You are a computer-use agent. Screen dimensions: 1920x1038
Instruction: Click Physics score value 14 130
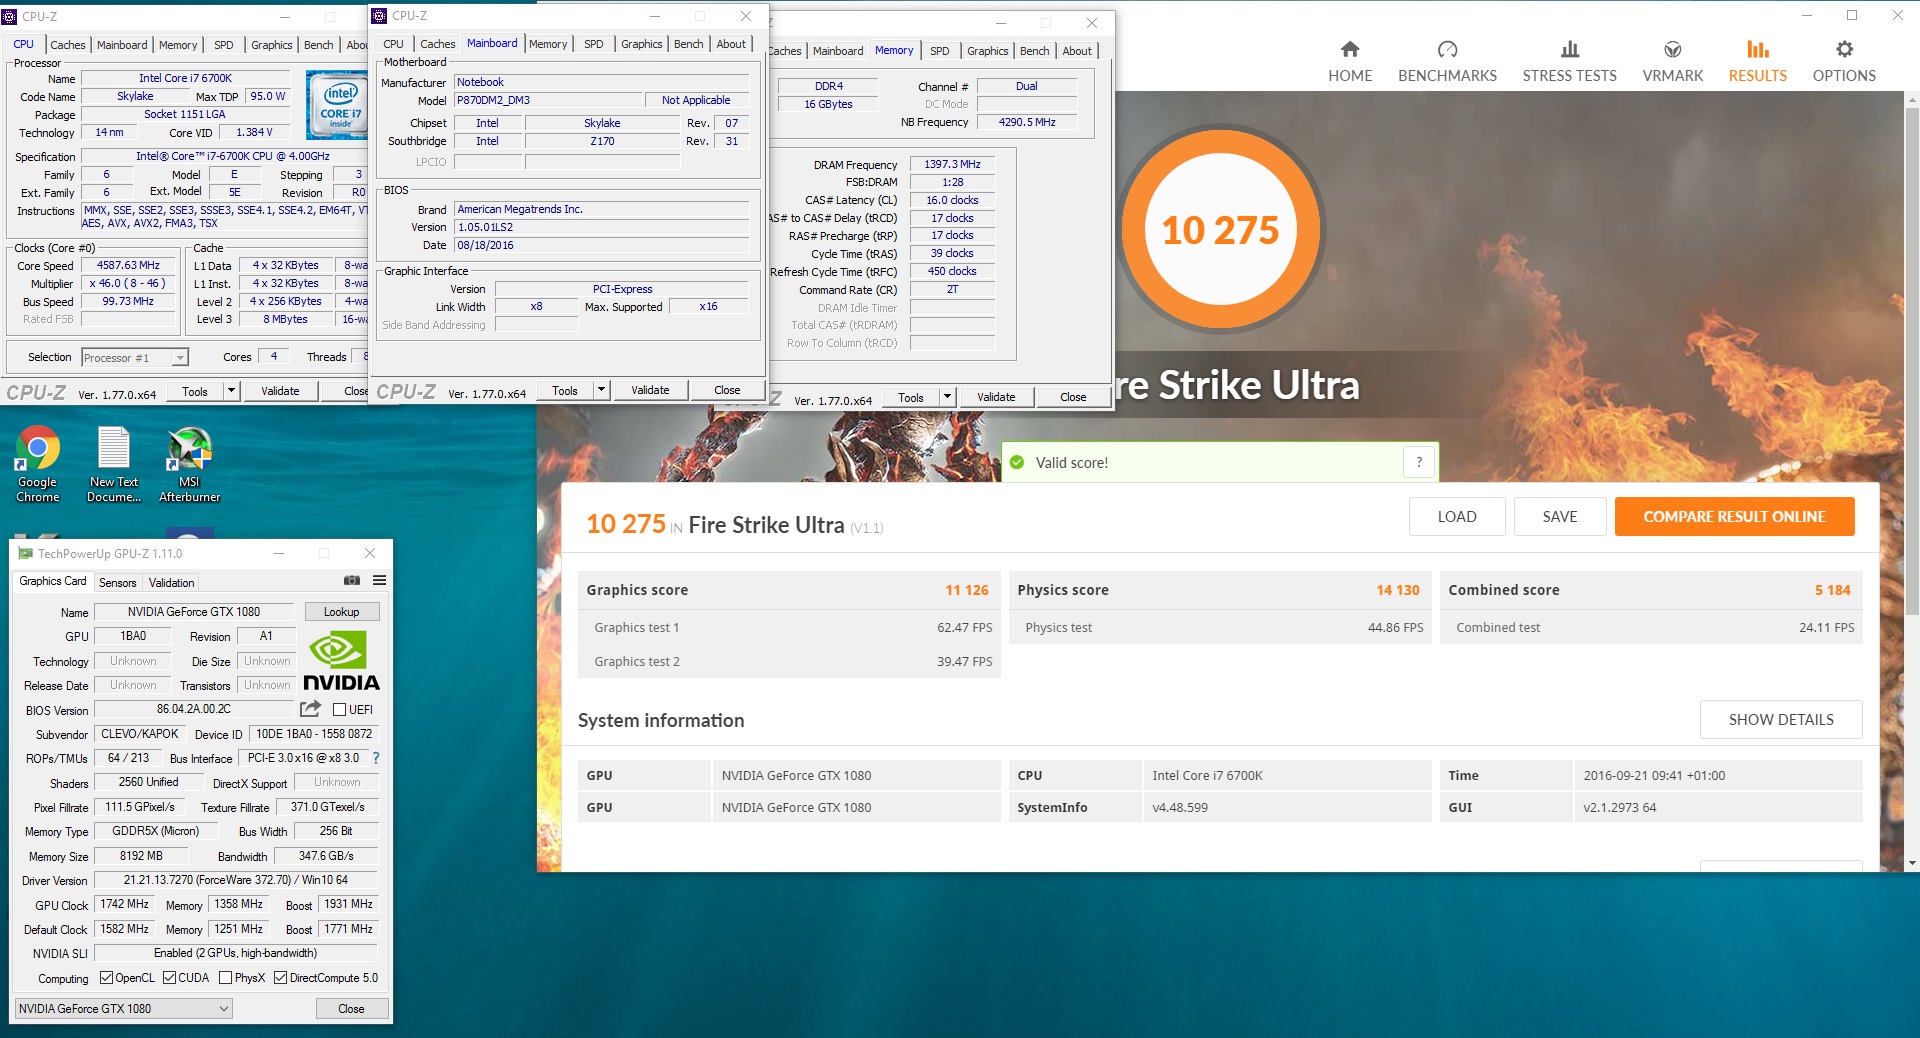[x=1398, y=590]
